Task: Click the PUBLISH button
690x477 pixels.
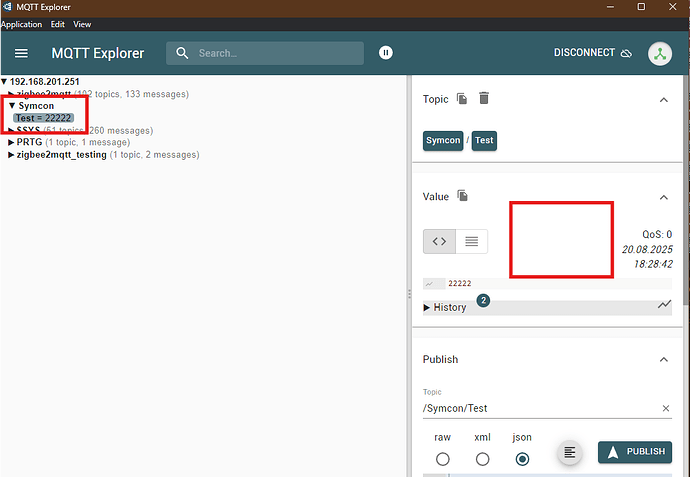Action: (635, 452)
